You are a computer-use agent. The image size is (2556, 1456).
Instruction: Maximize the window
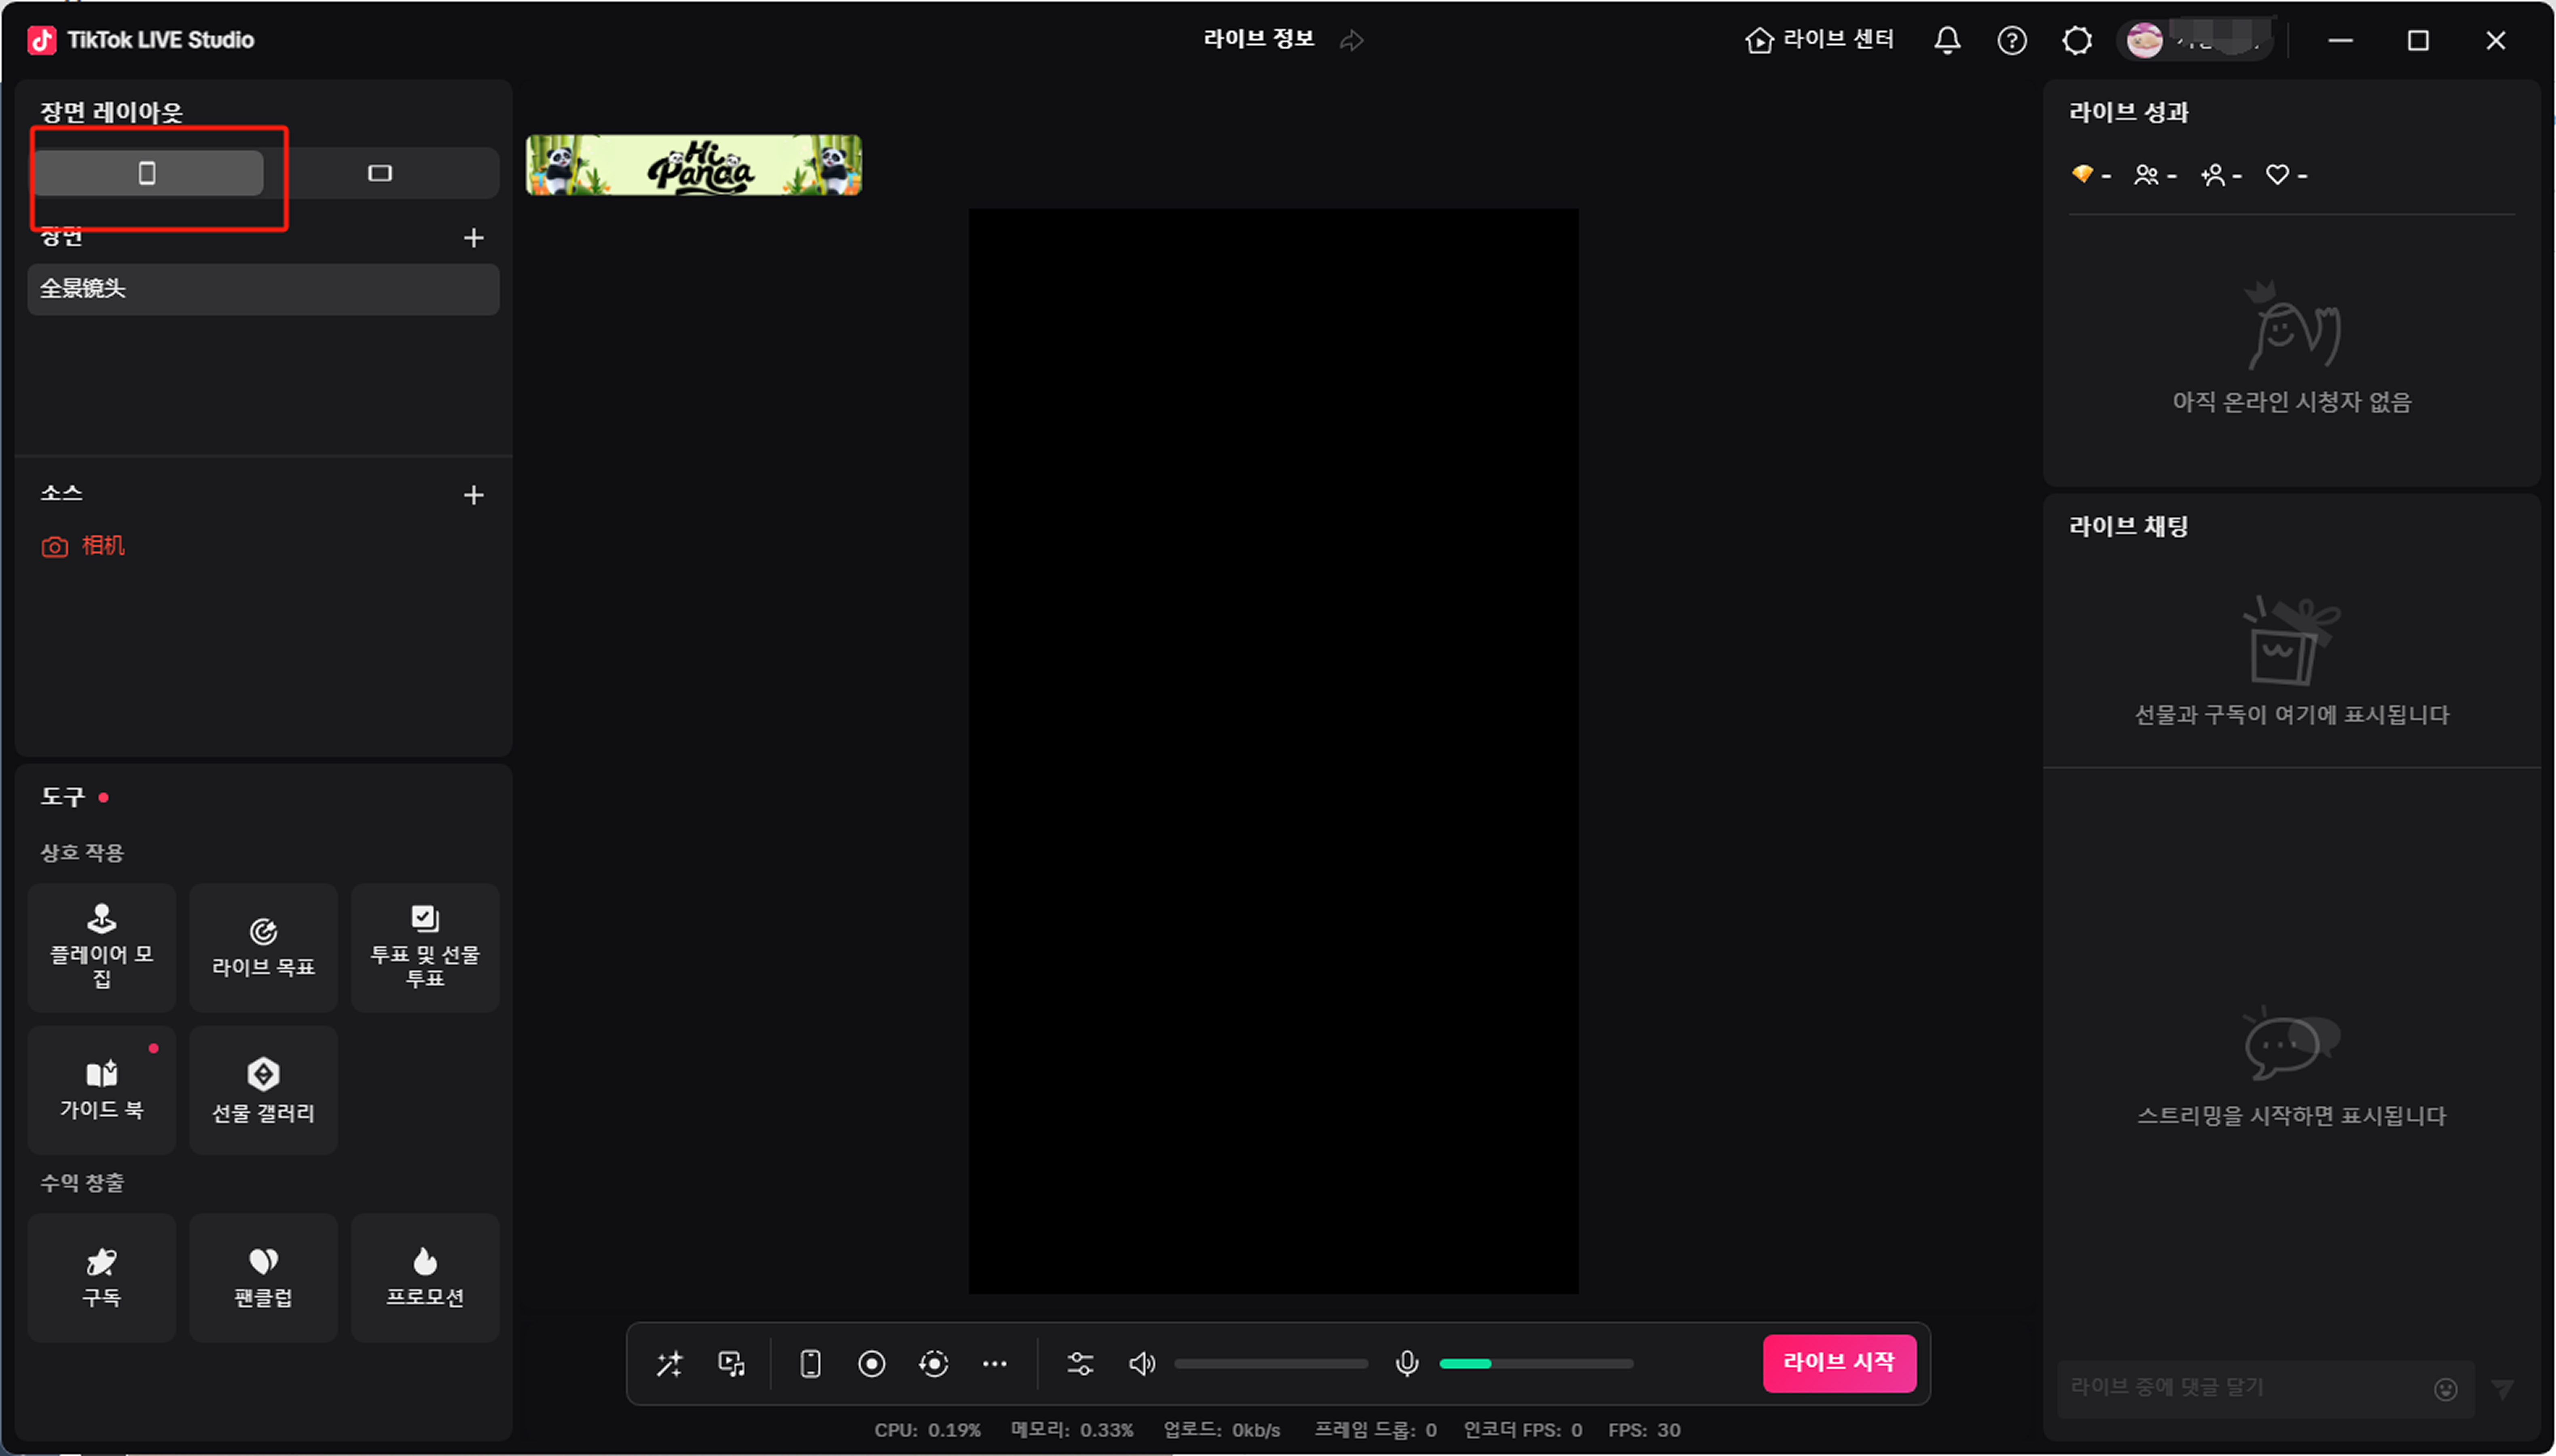pos(2418,41)
